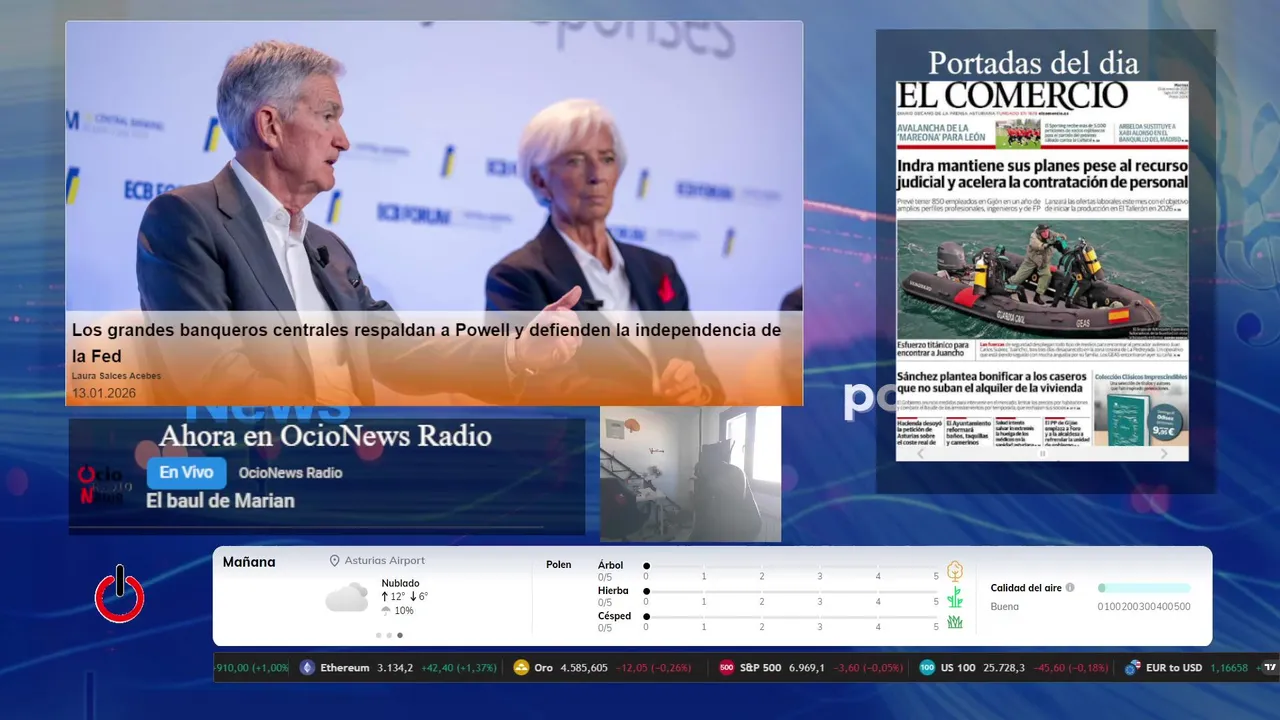Click the Césped grass pollen icon
The height and width of the screenshot is (720, 1280).
pyautogui.click(x=955, y=622)
